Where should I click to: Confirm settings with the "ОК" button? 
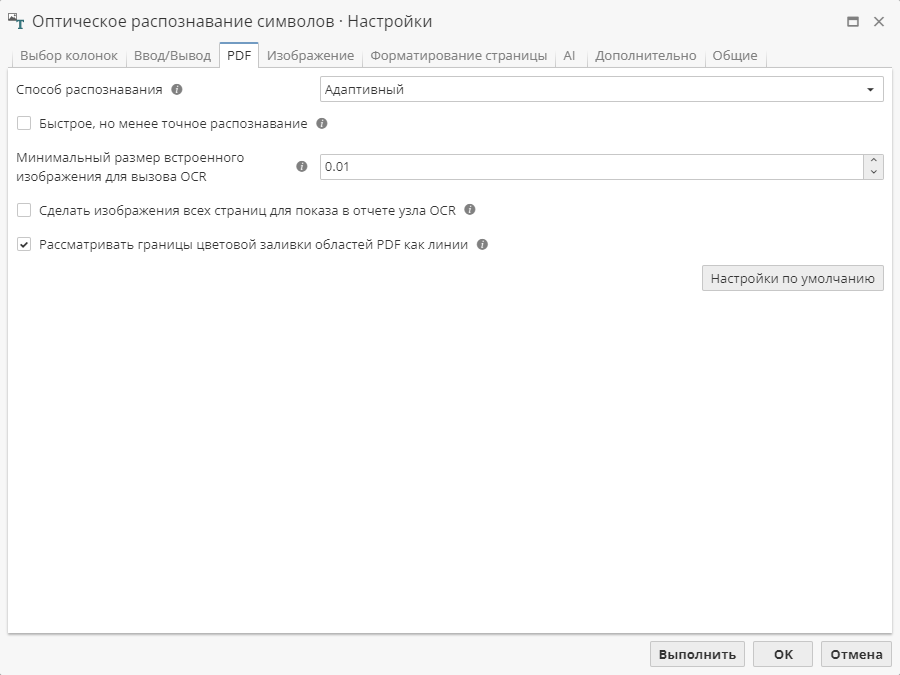(x=783, y=653)
